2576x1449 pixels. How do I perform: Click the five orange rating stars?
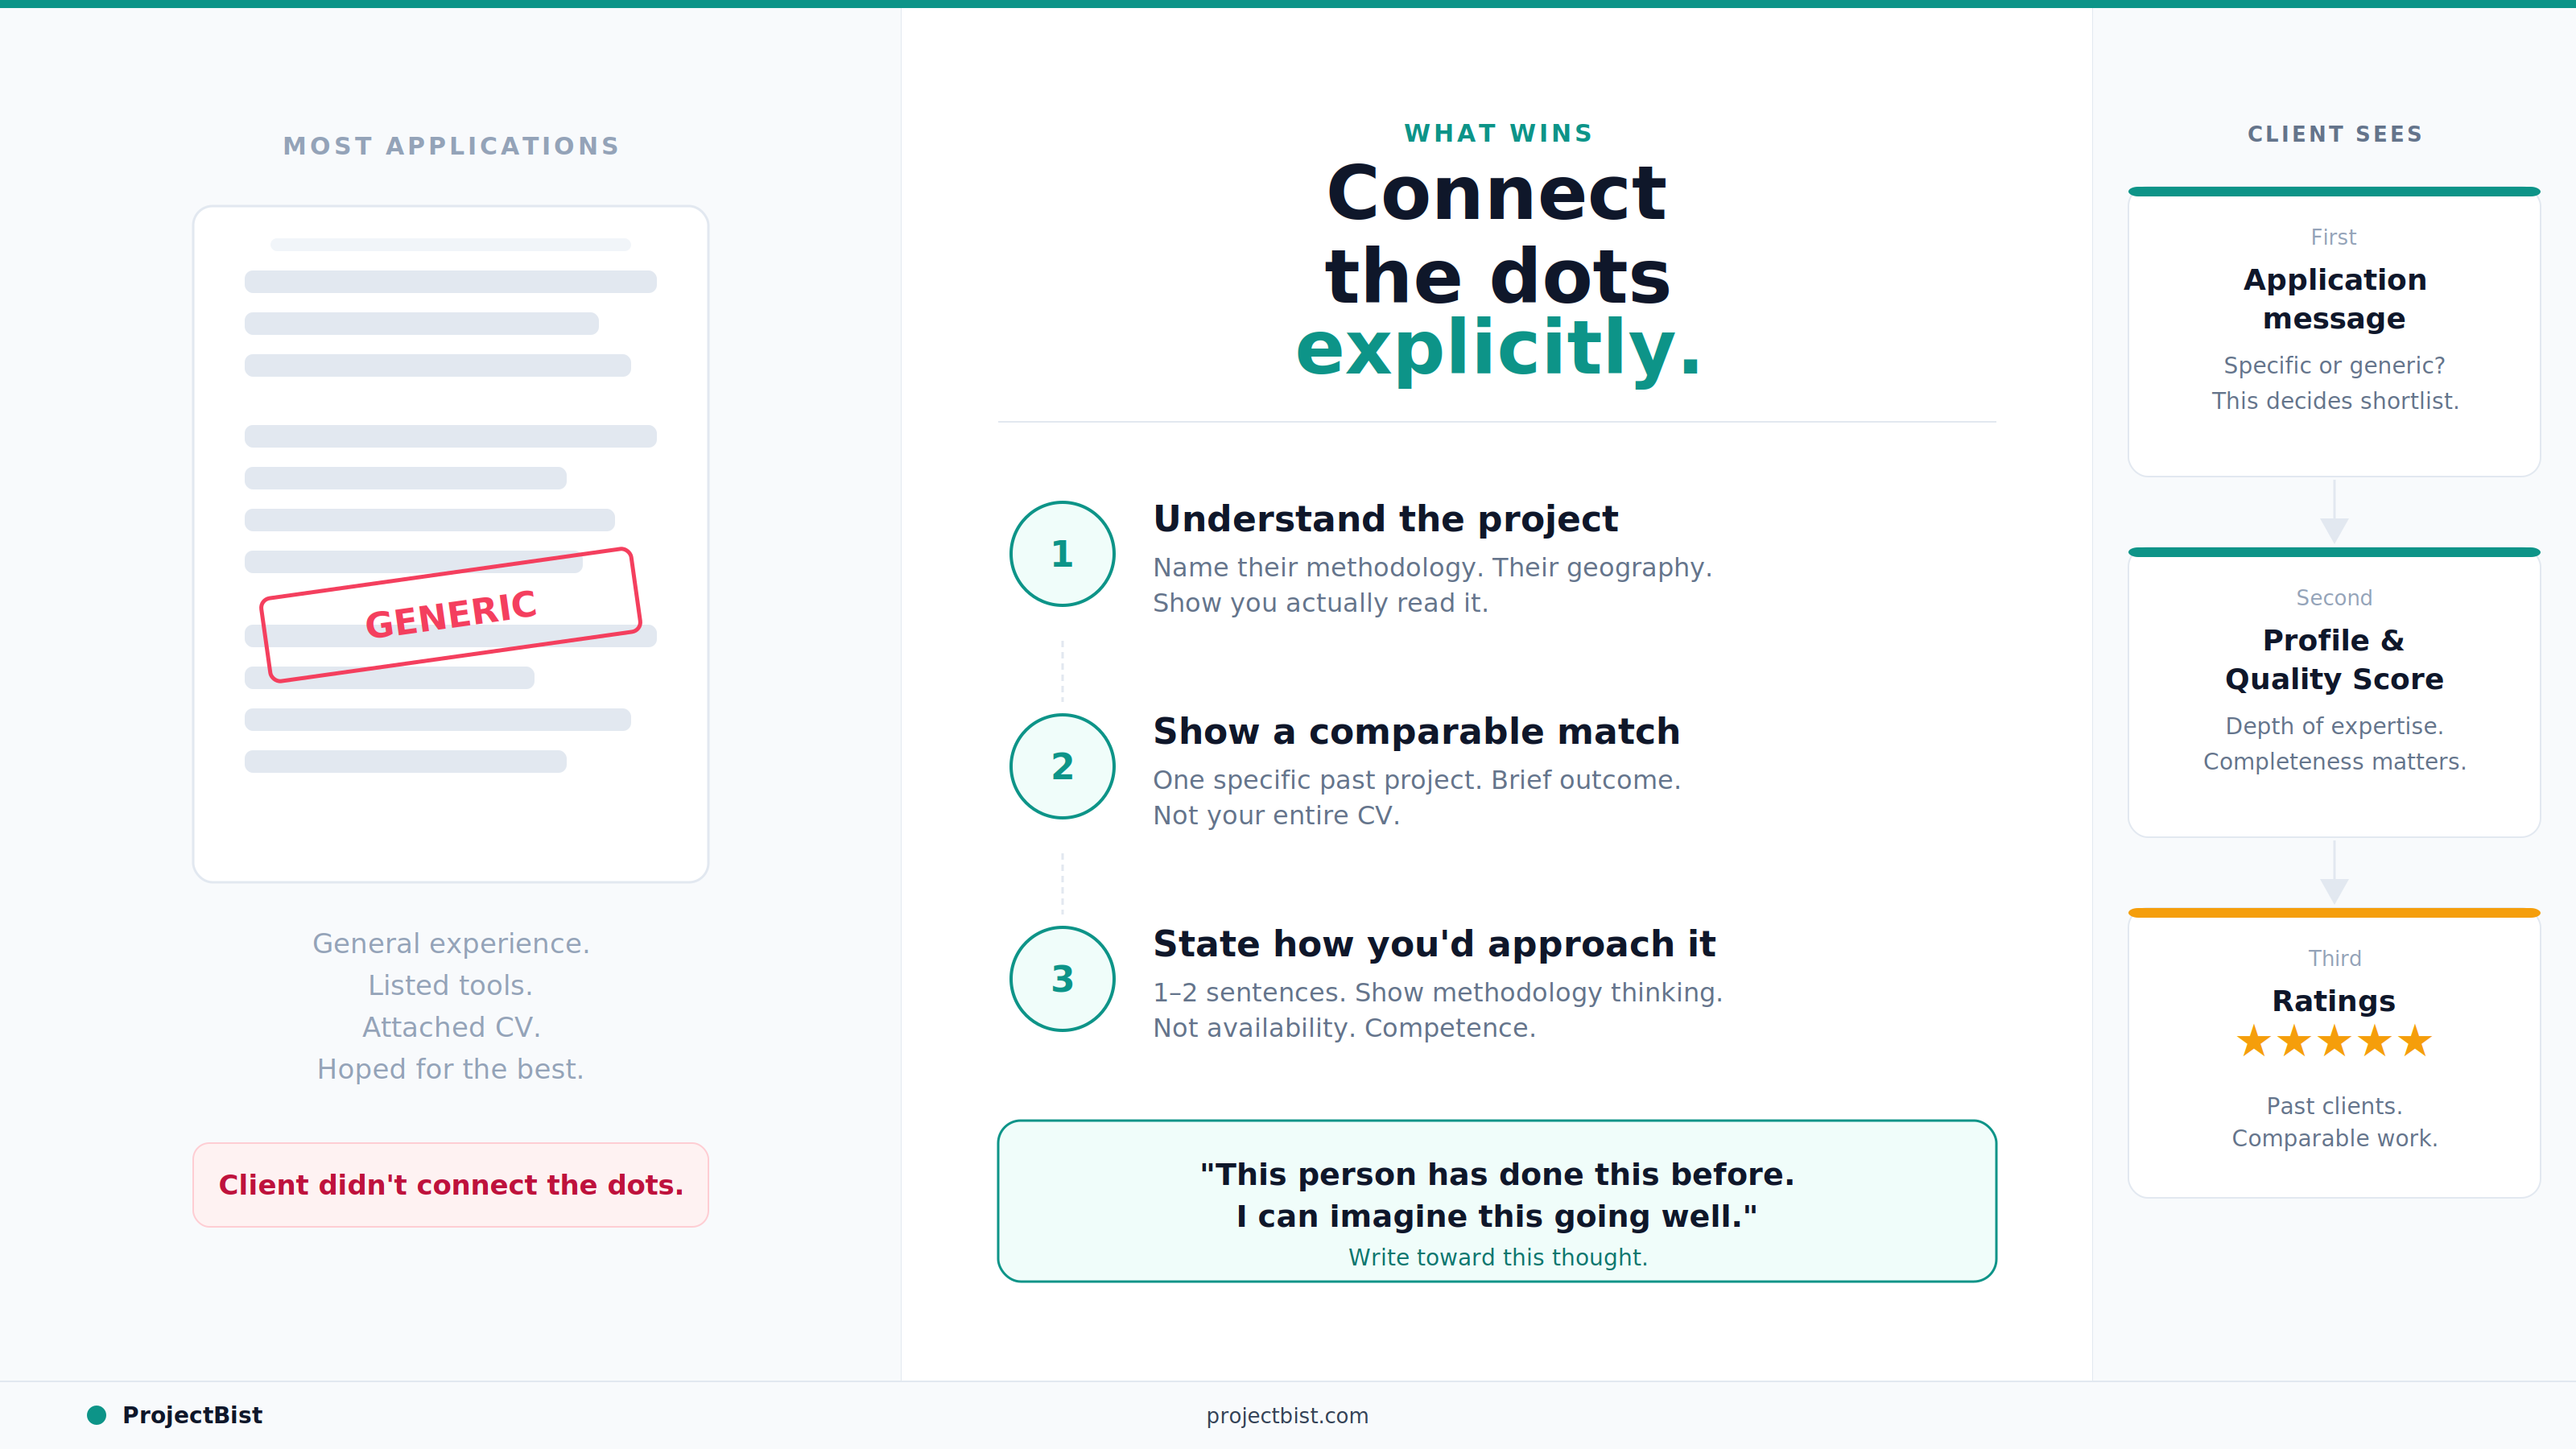[x=2334, y=1041]
